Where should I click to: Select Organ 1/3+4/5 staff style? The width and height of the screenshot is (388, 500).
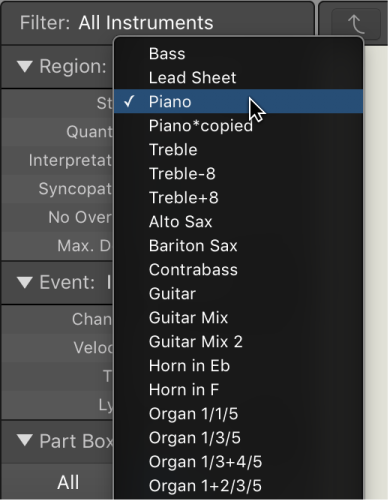pyautogui.click(x=238, y=462)
